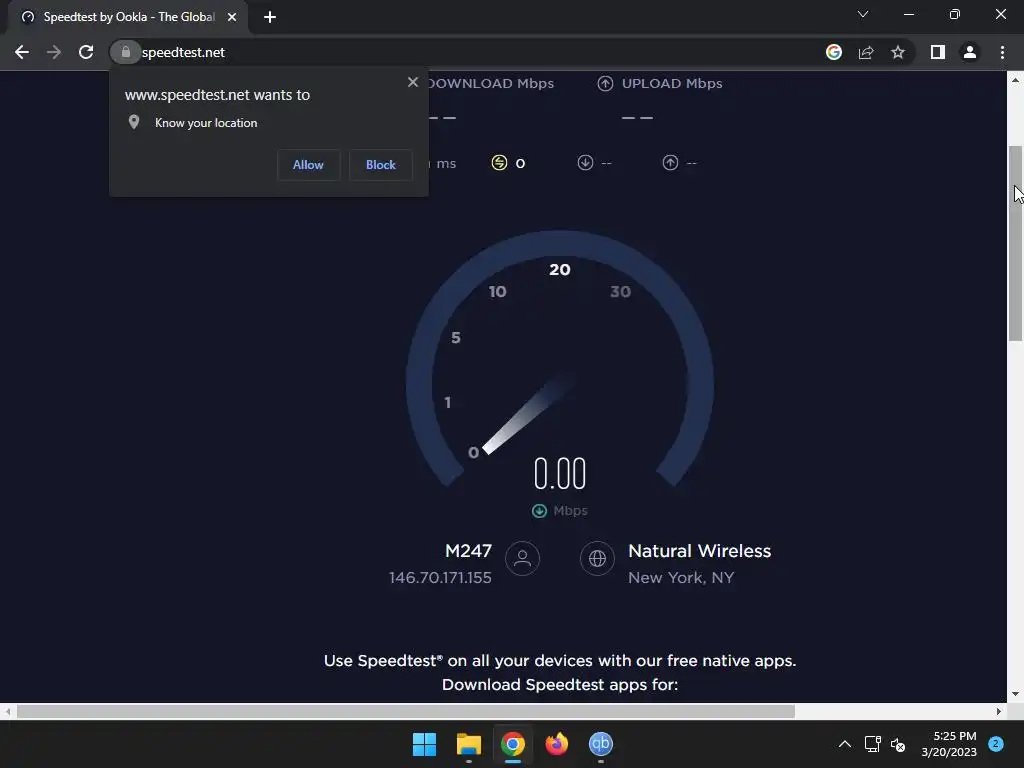Go forward one page in history
The image size is (1024, 768).
click(x=54, y=52)
